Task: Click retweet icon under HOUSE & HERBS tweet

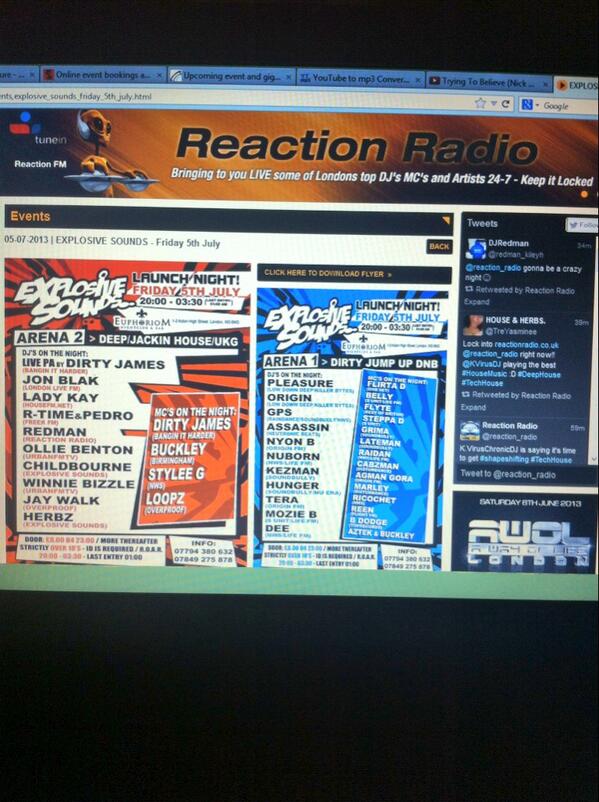Action: coord(465,394)
